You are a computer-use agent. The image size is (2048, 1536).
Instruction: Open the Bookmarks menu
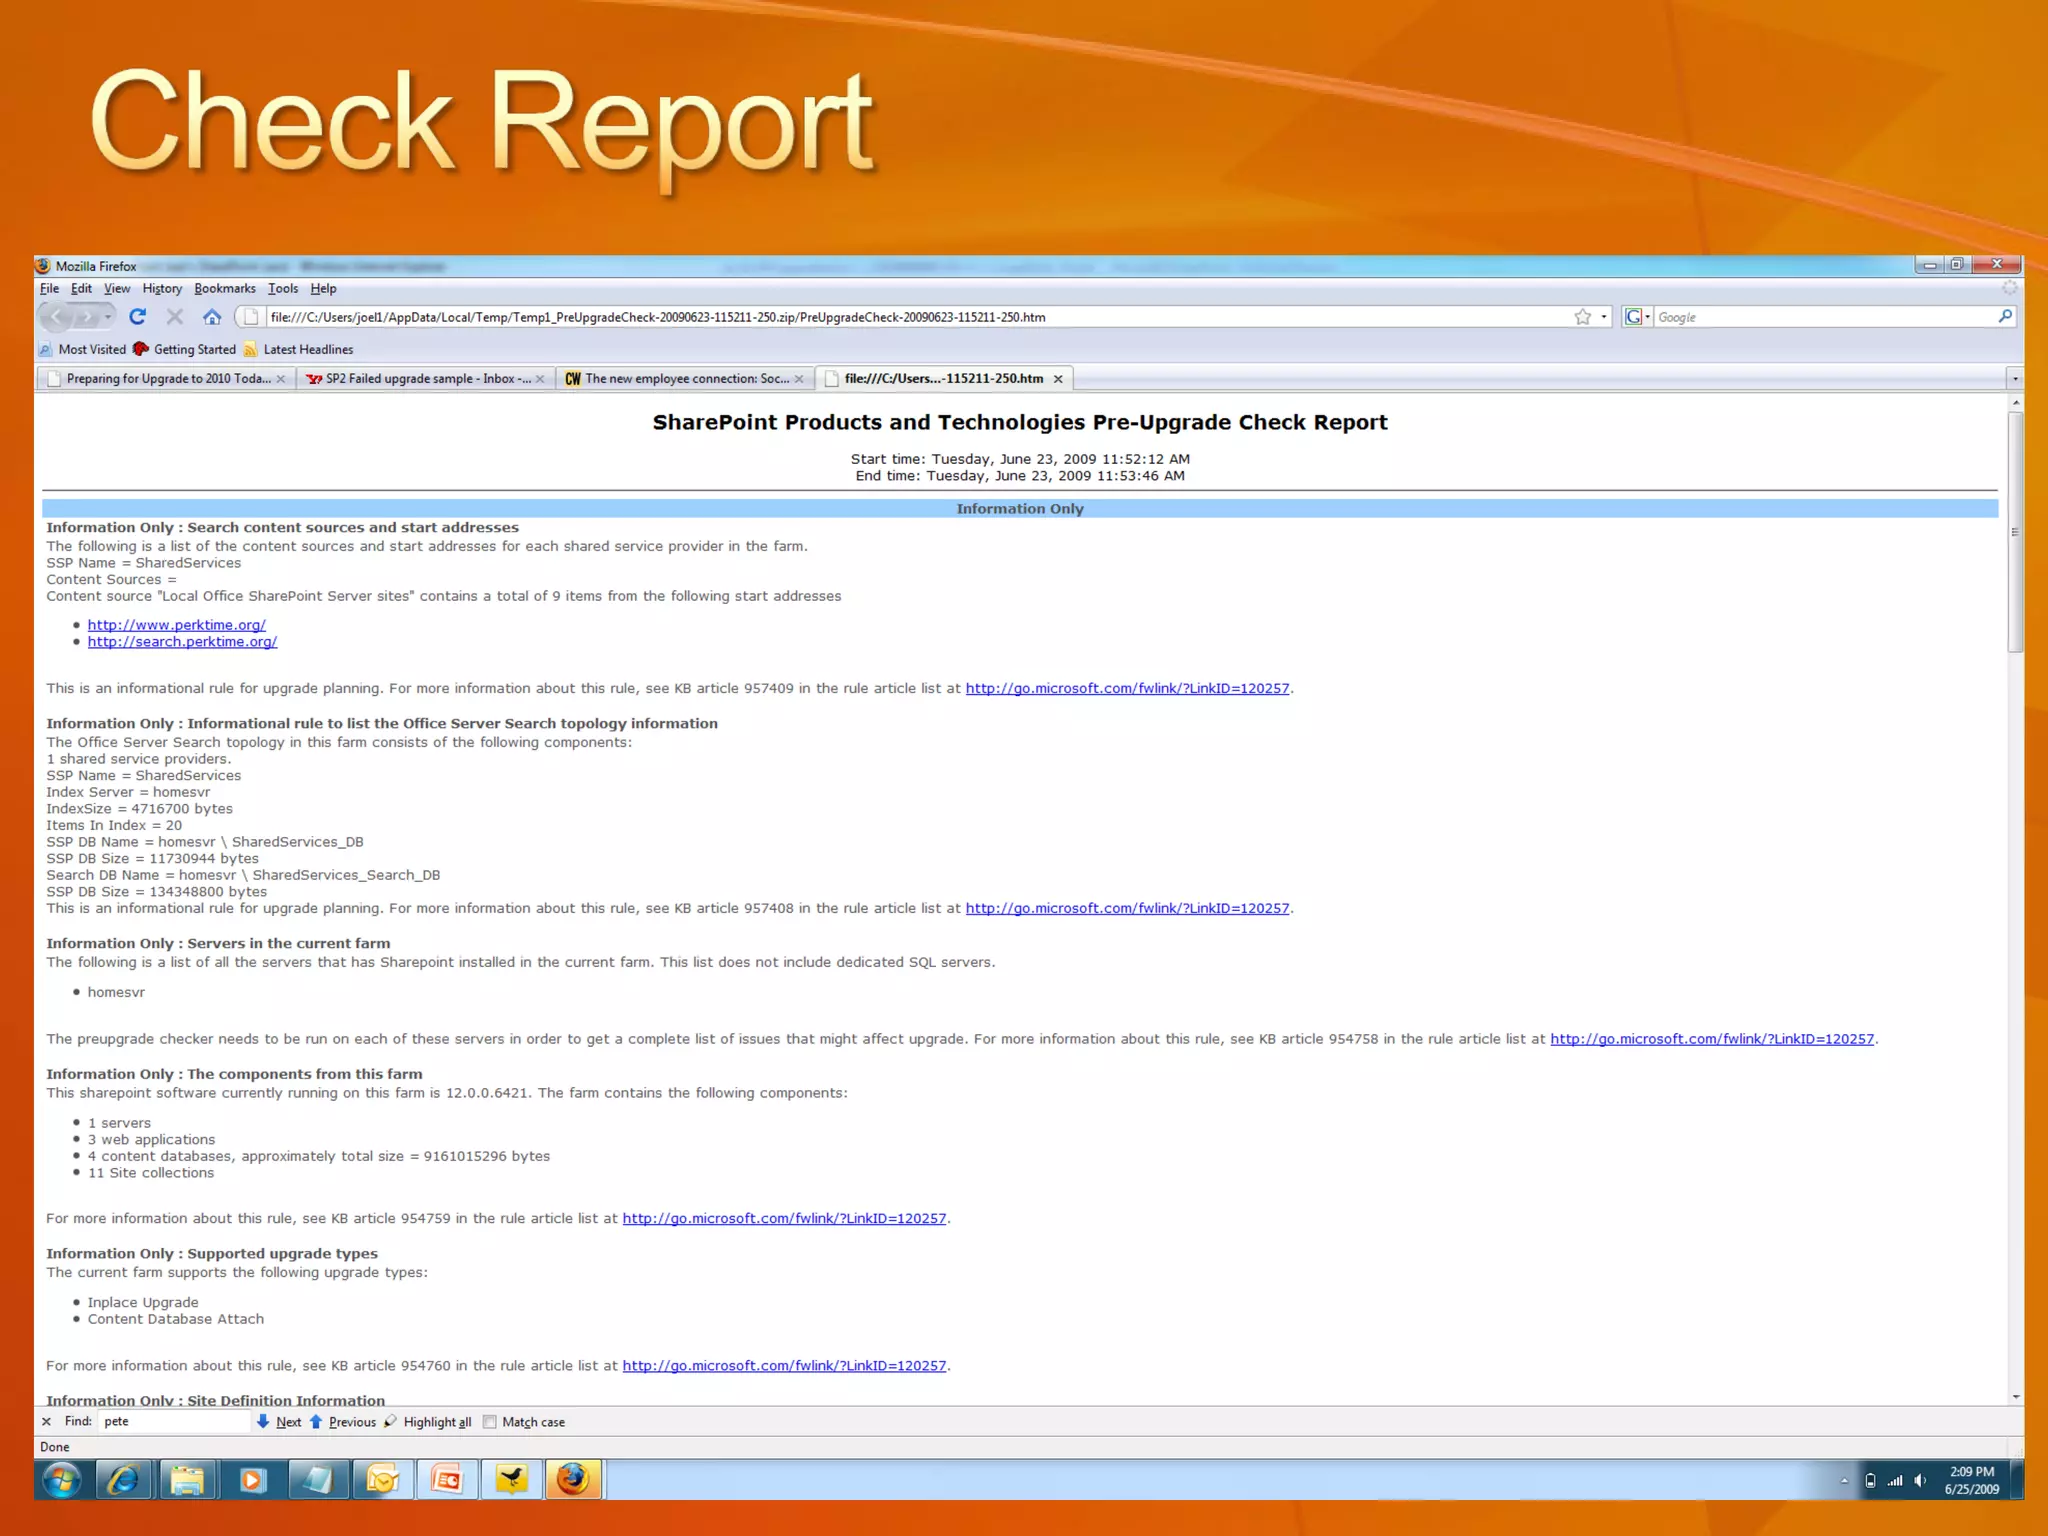point(224,289)
